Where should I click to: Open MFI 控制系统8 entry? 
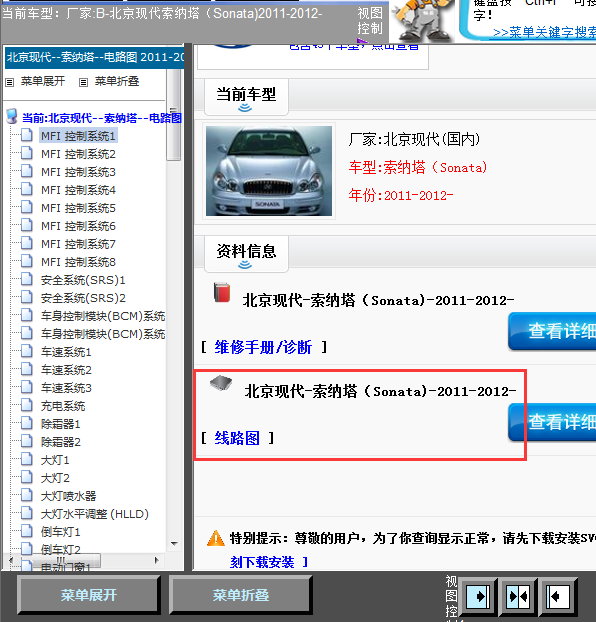point(78,262)
